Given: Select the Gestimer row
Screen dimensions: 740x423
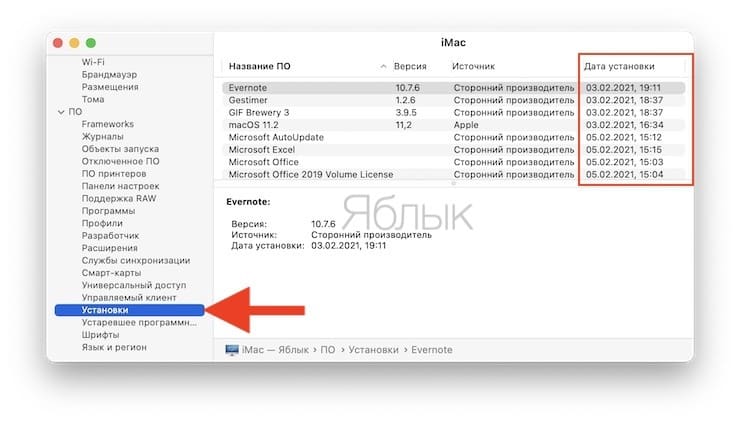Looking at the screenshot, I should click(x=453, y=100).
